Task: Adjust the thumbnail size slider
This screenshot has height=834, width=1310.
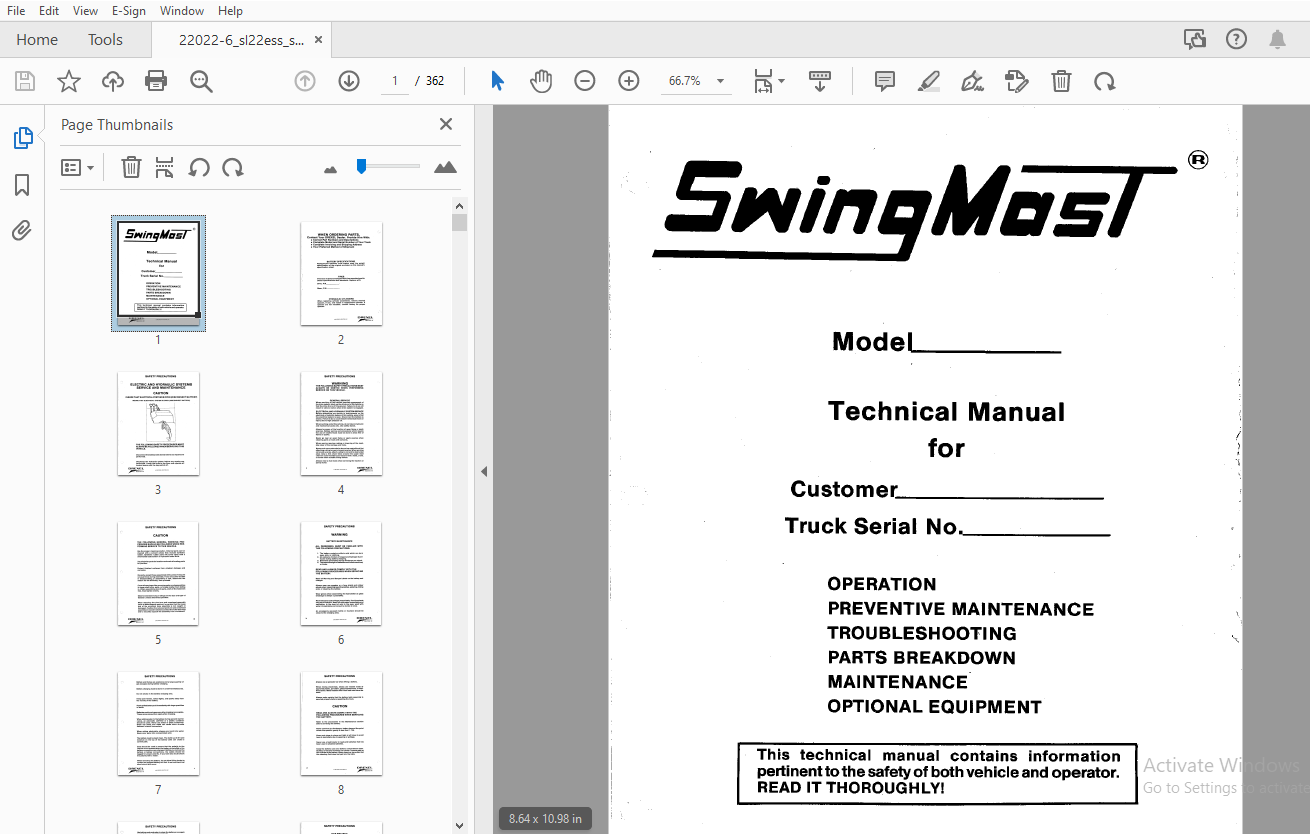Action: 362,166
